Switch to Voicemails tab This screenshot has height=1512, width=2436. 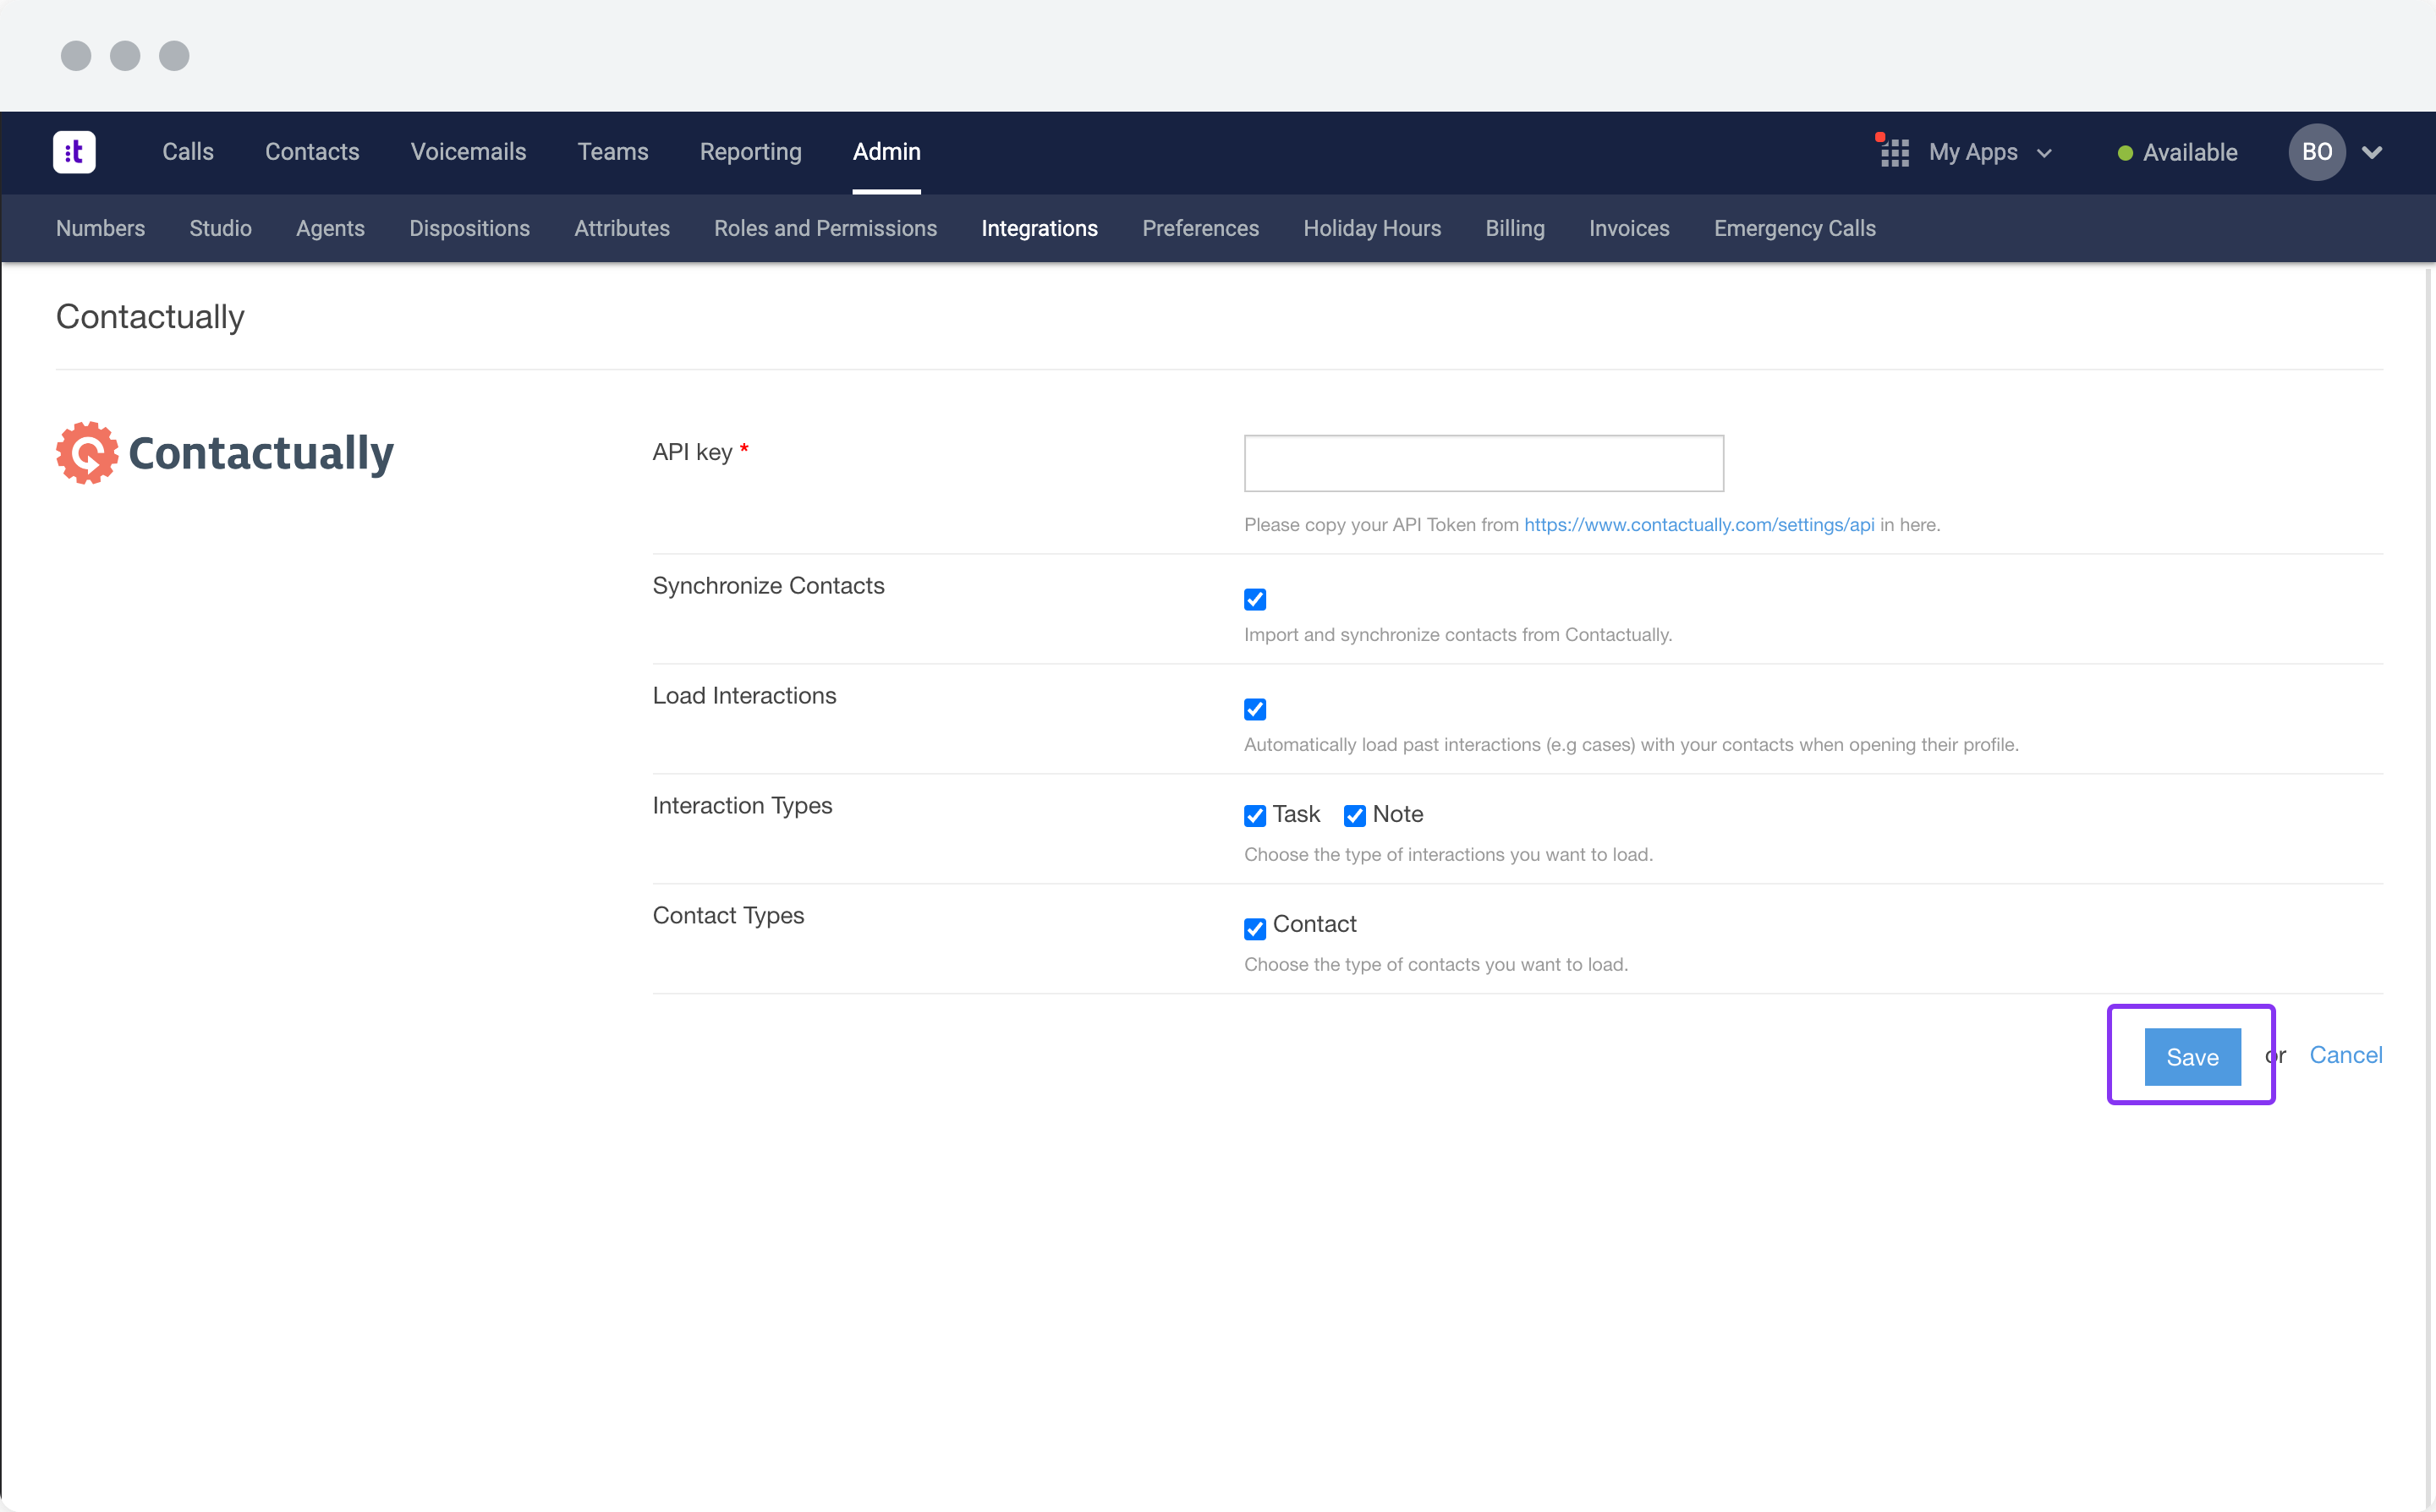coord(468,152)
